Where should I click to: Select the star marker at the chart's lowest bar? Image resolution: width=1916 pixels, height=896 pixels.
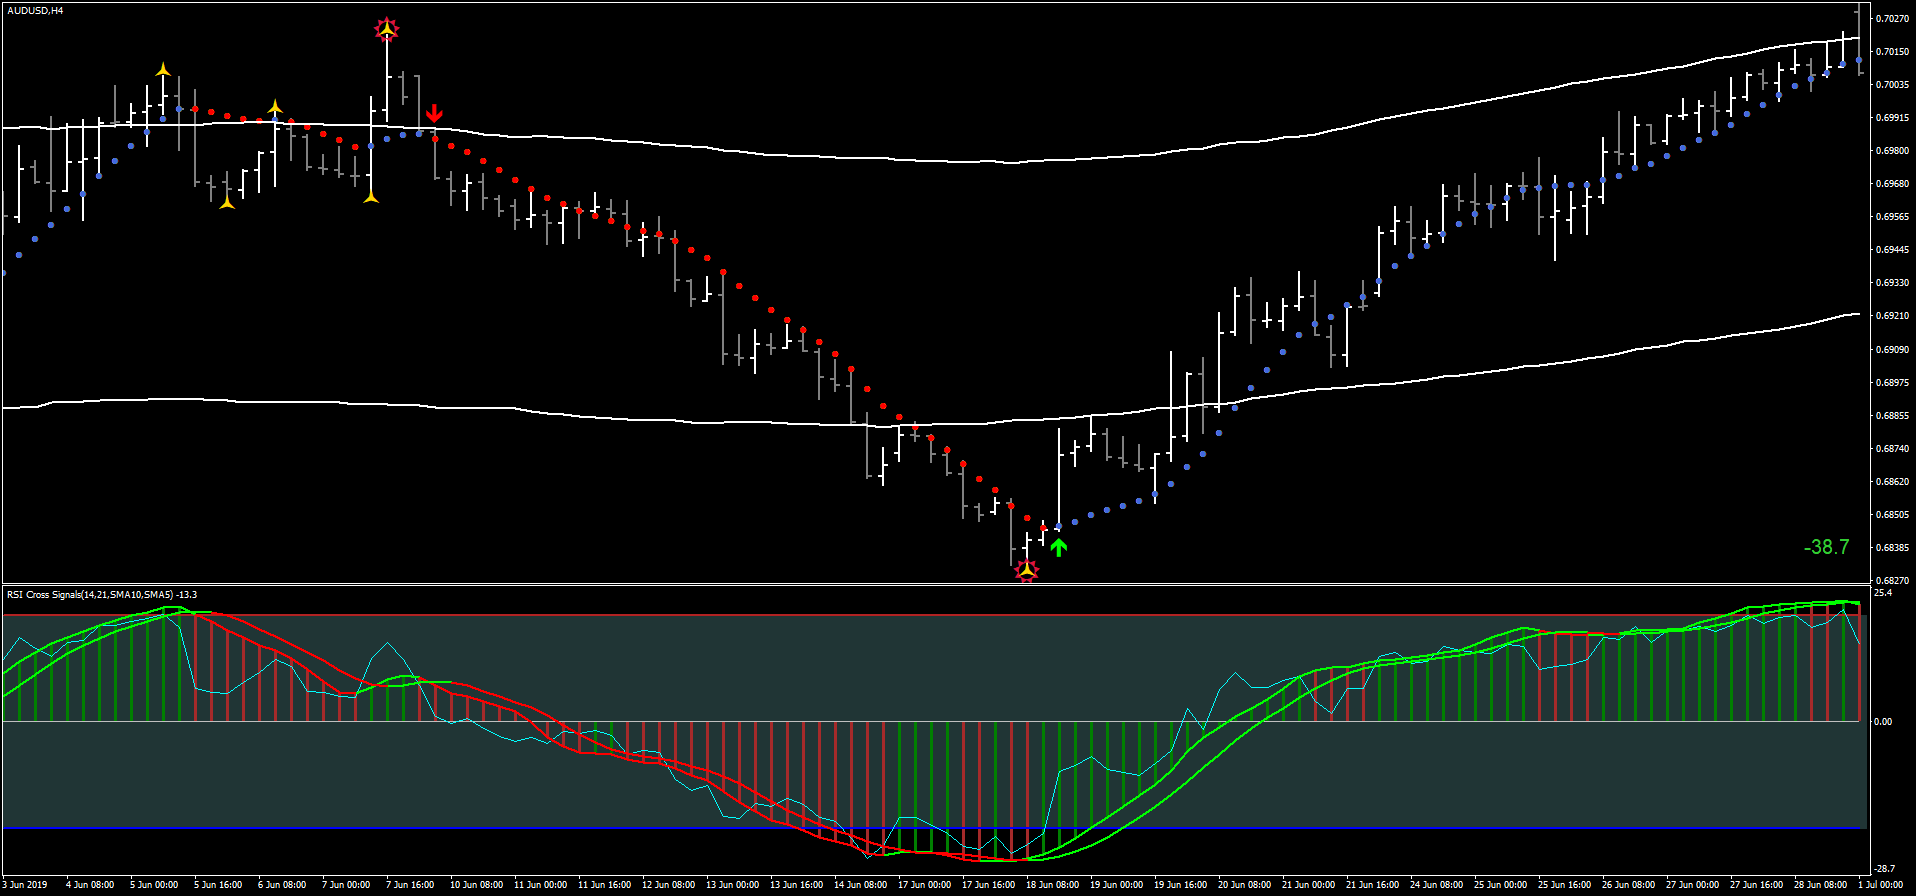[x=1027, y=570]
